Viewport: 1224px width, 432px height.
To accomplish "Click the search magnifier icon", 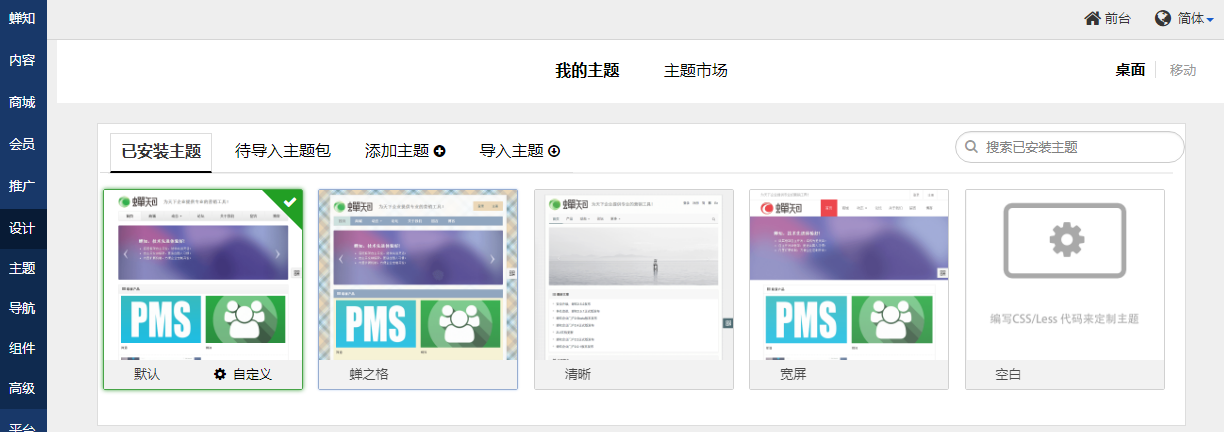I will tap(970, 147).
